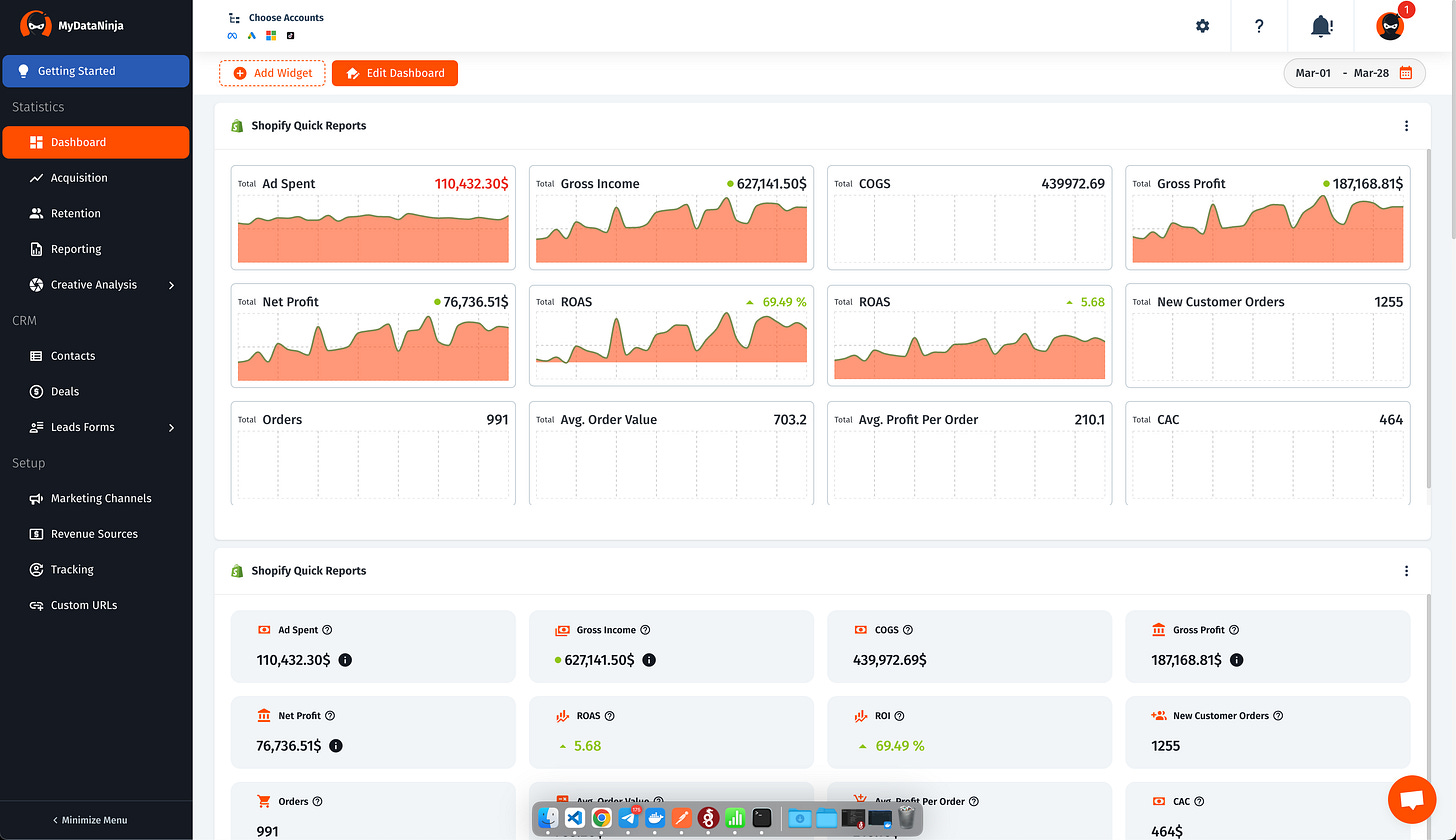Open options menu of first Shopify Quick Reports
This screenshot has width=1456, height=840.
[x=1406, y=126]
